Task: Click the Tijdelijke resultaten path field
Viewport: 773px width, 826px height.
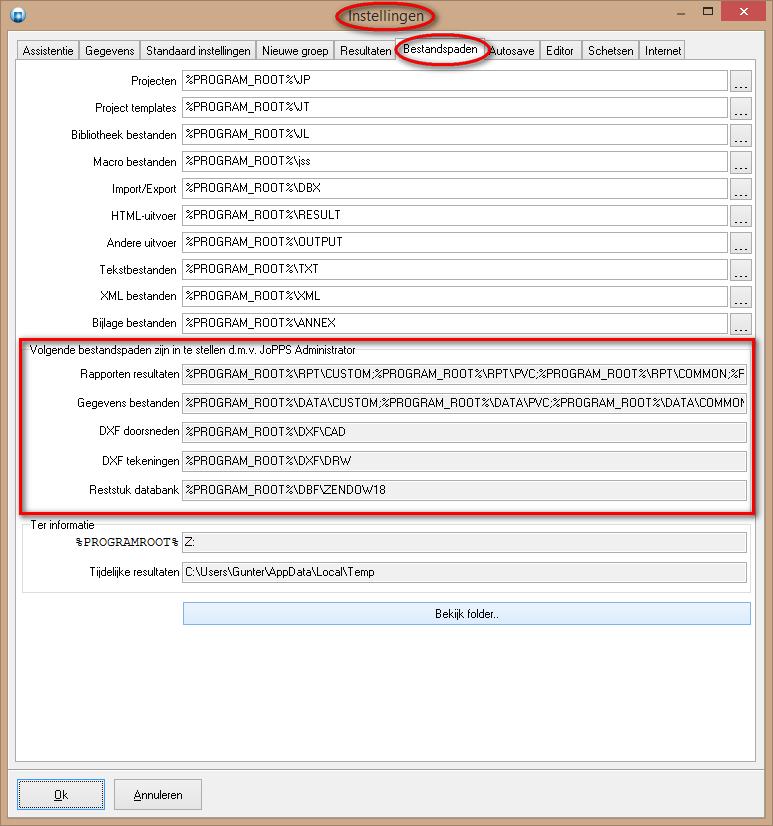Action: point(464,572)
